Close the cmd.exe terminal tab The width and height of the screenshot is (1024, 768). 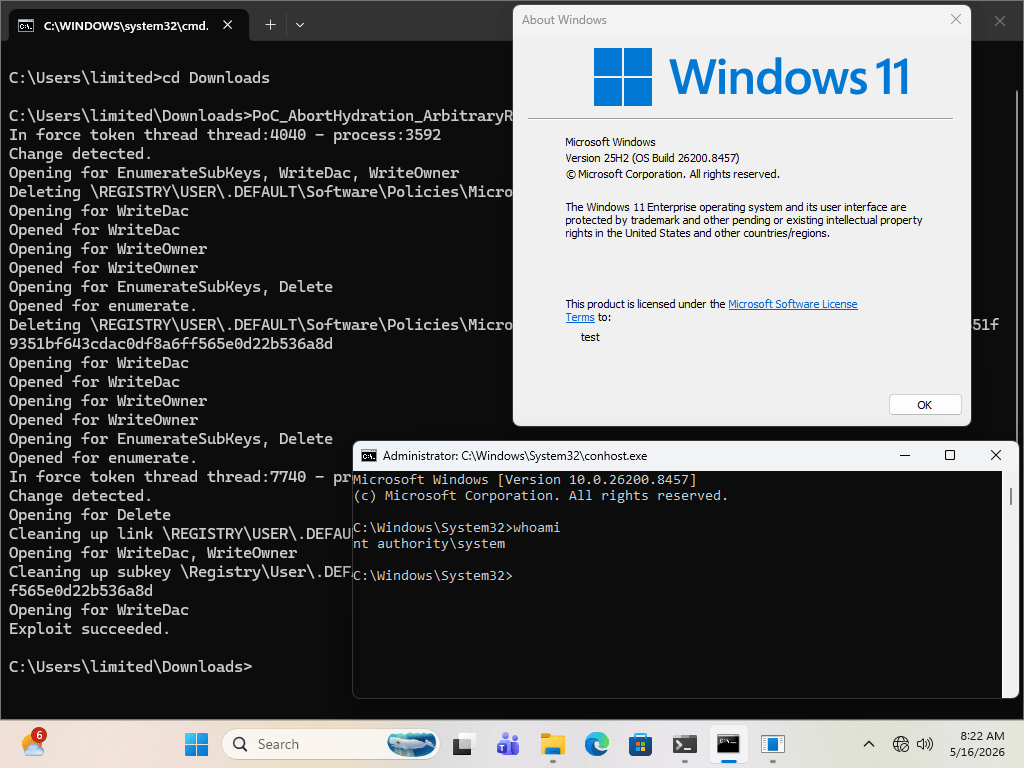(227, 25)
